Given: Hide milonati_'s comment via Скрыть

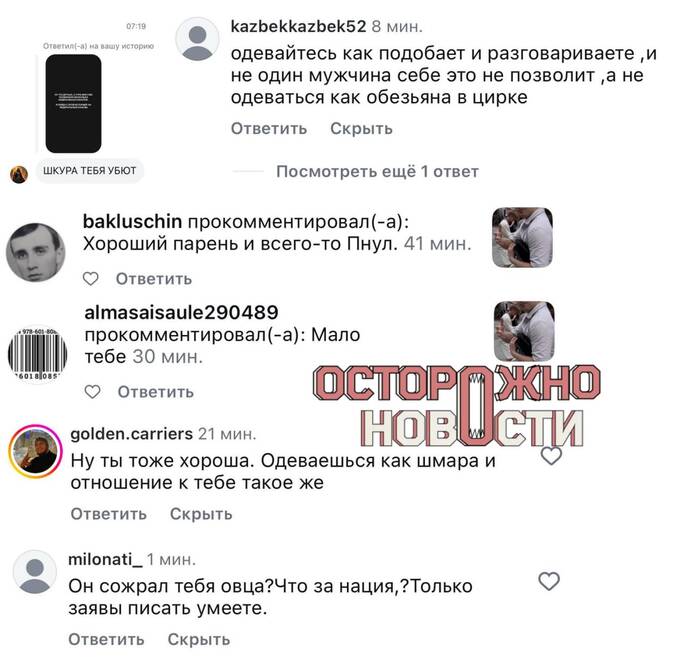Looking at the screenshot, I should coord(199,639).
